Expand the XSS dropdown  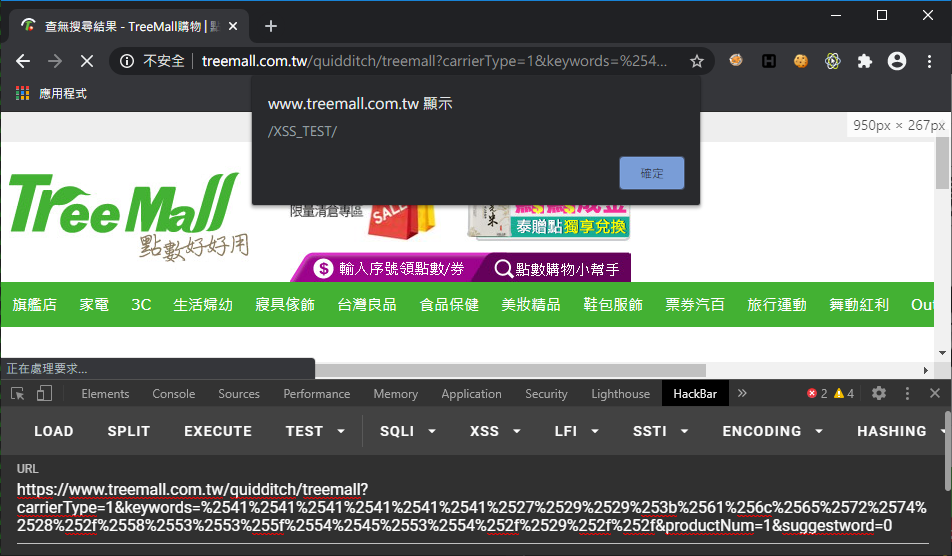495,431
